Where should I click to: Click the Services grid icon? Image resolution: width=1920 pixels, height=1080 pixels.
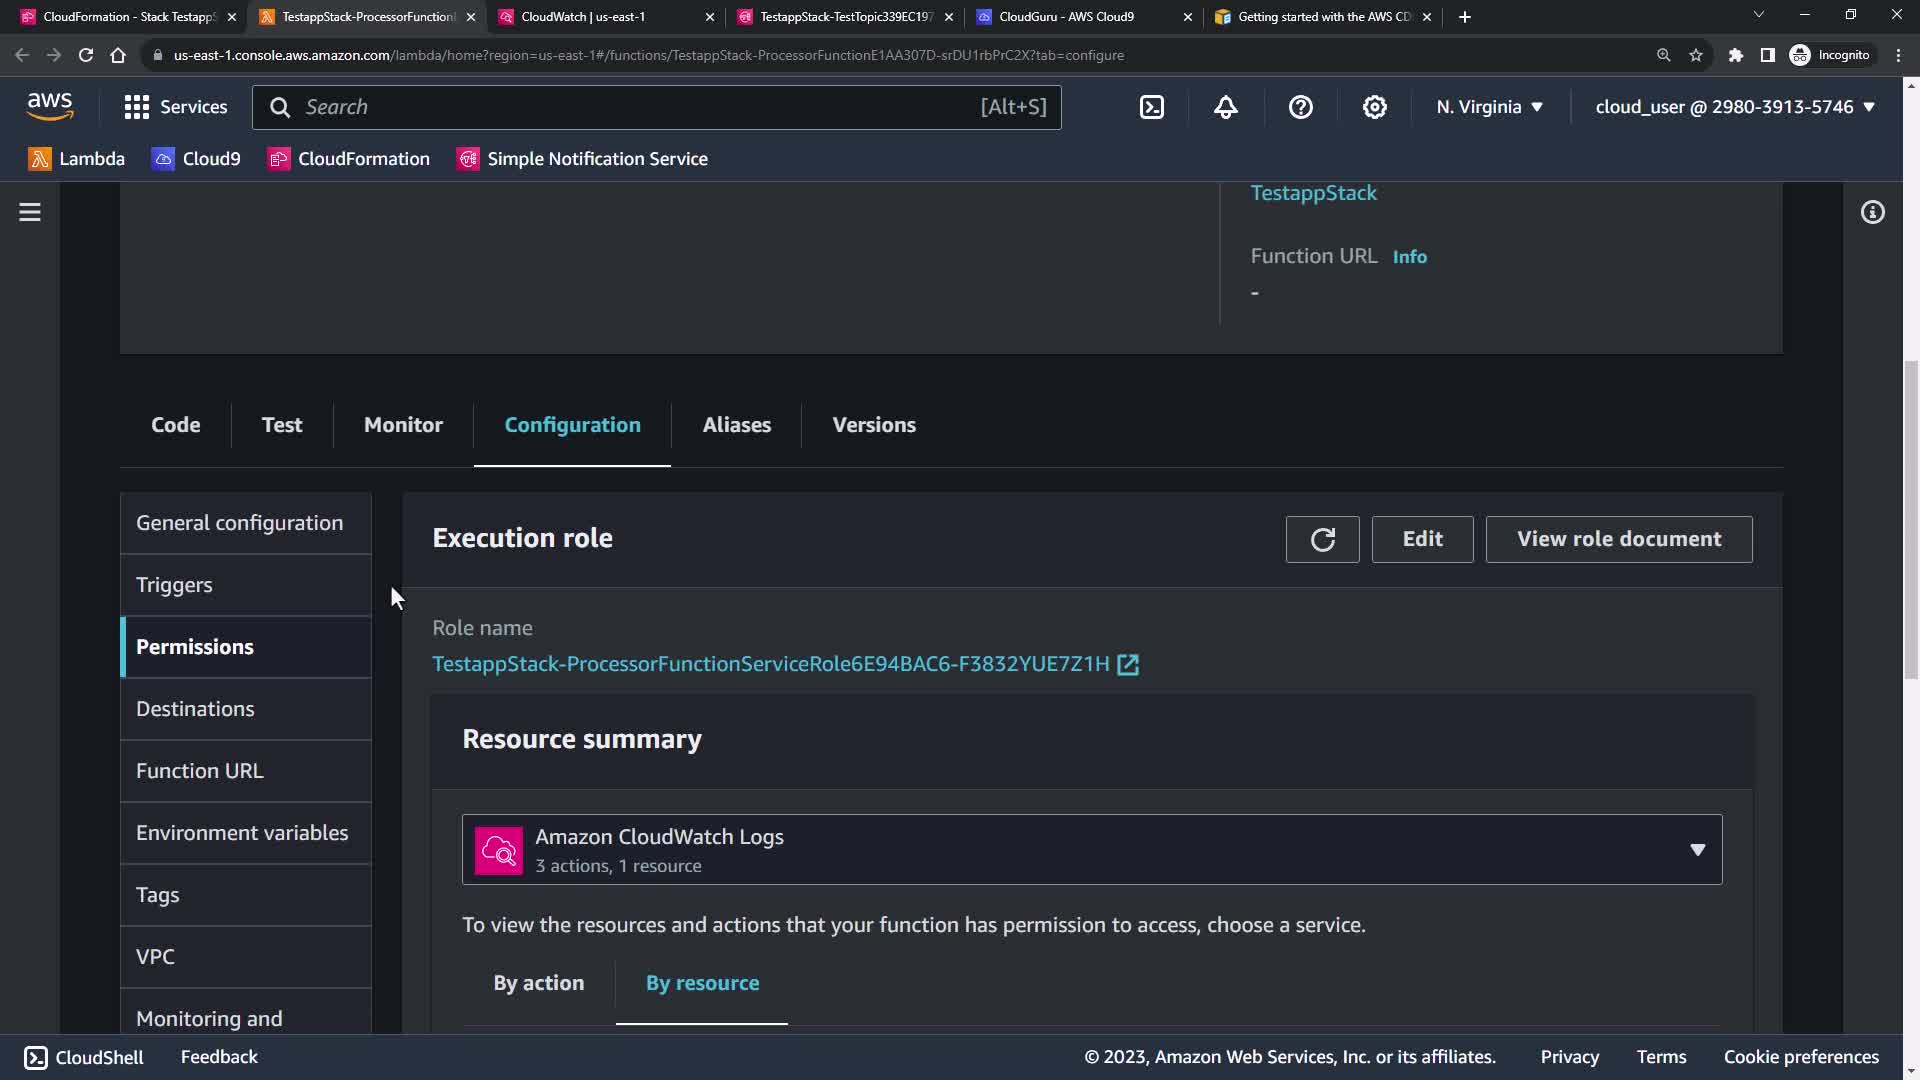pyautogui.click(x=137, y=107)
